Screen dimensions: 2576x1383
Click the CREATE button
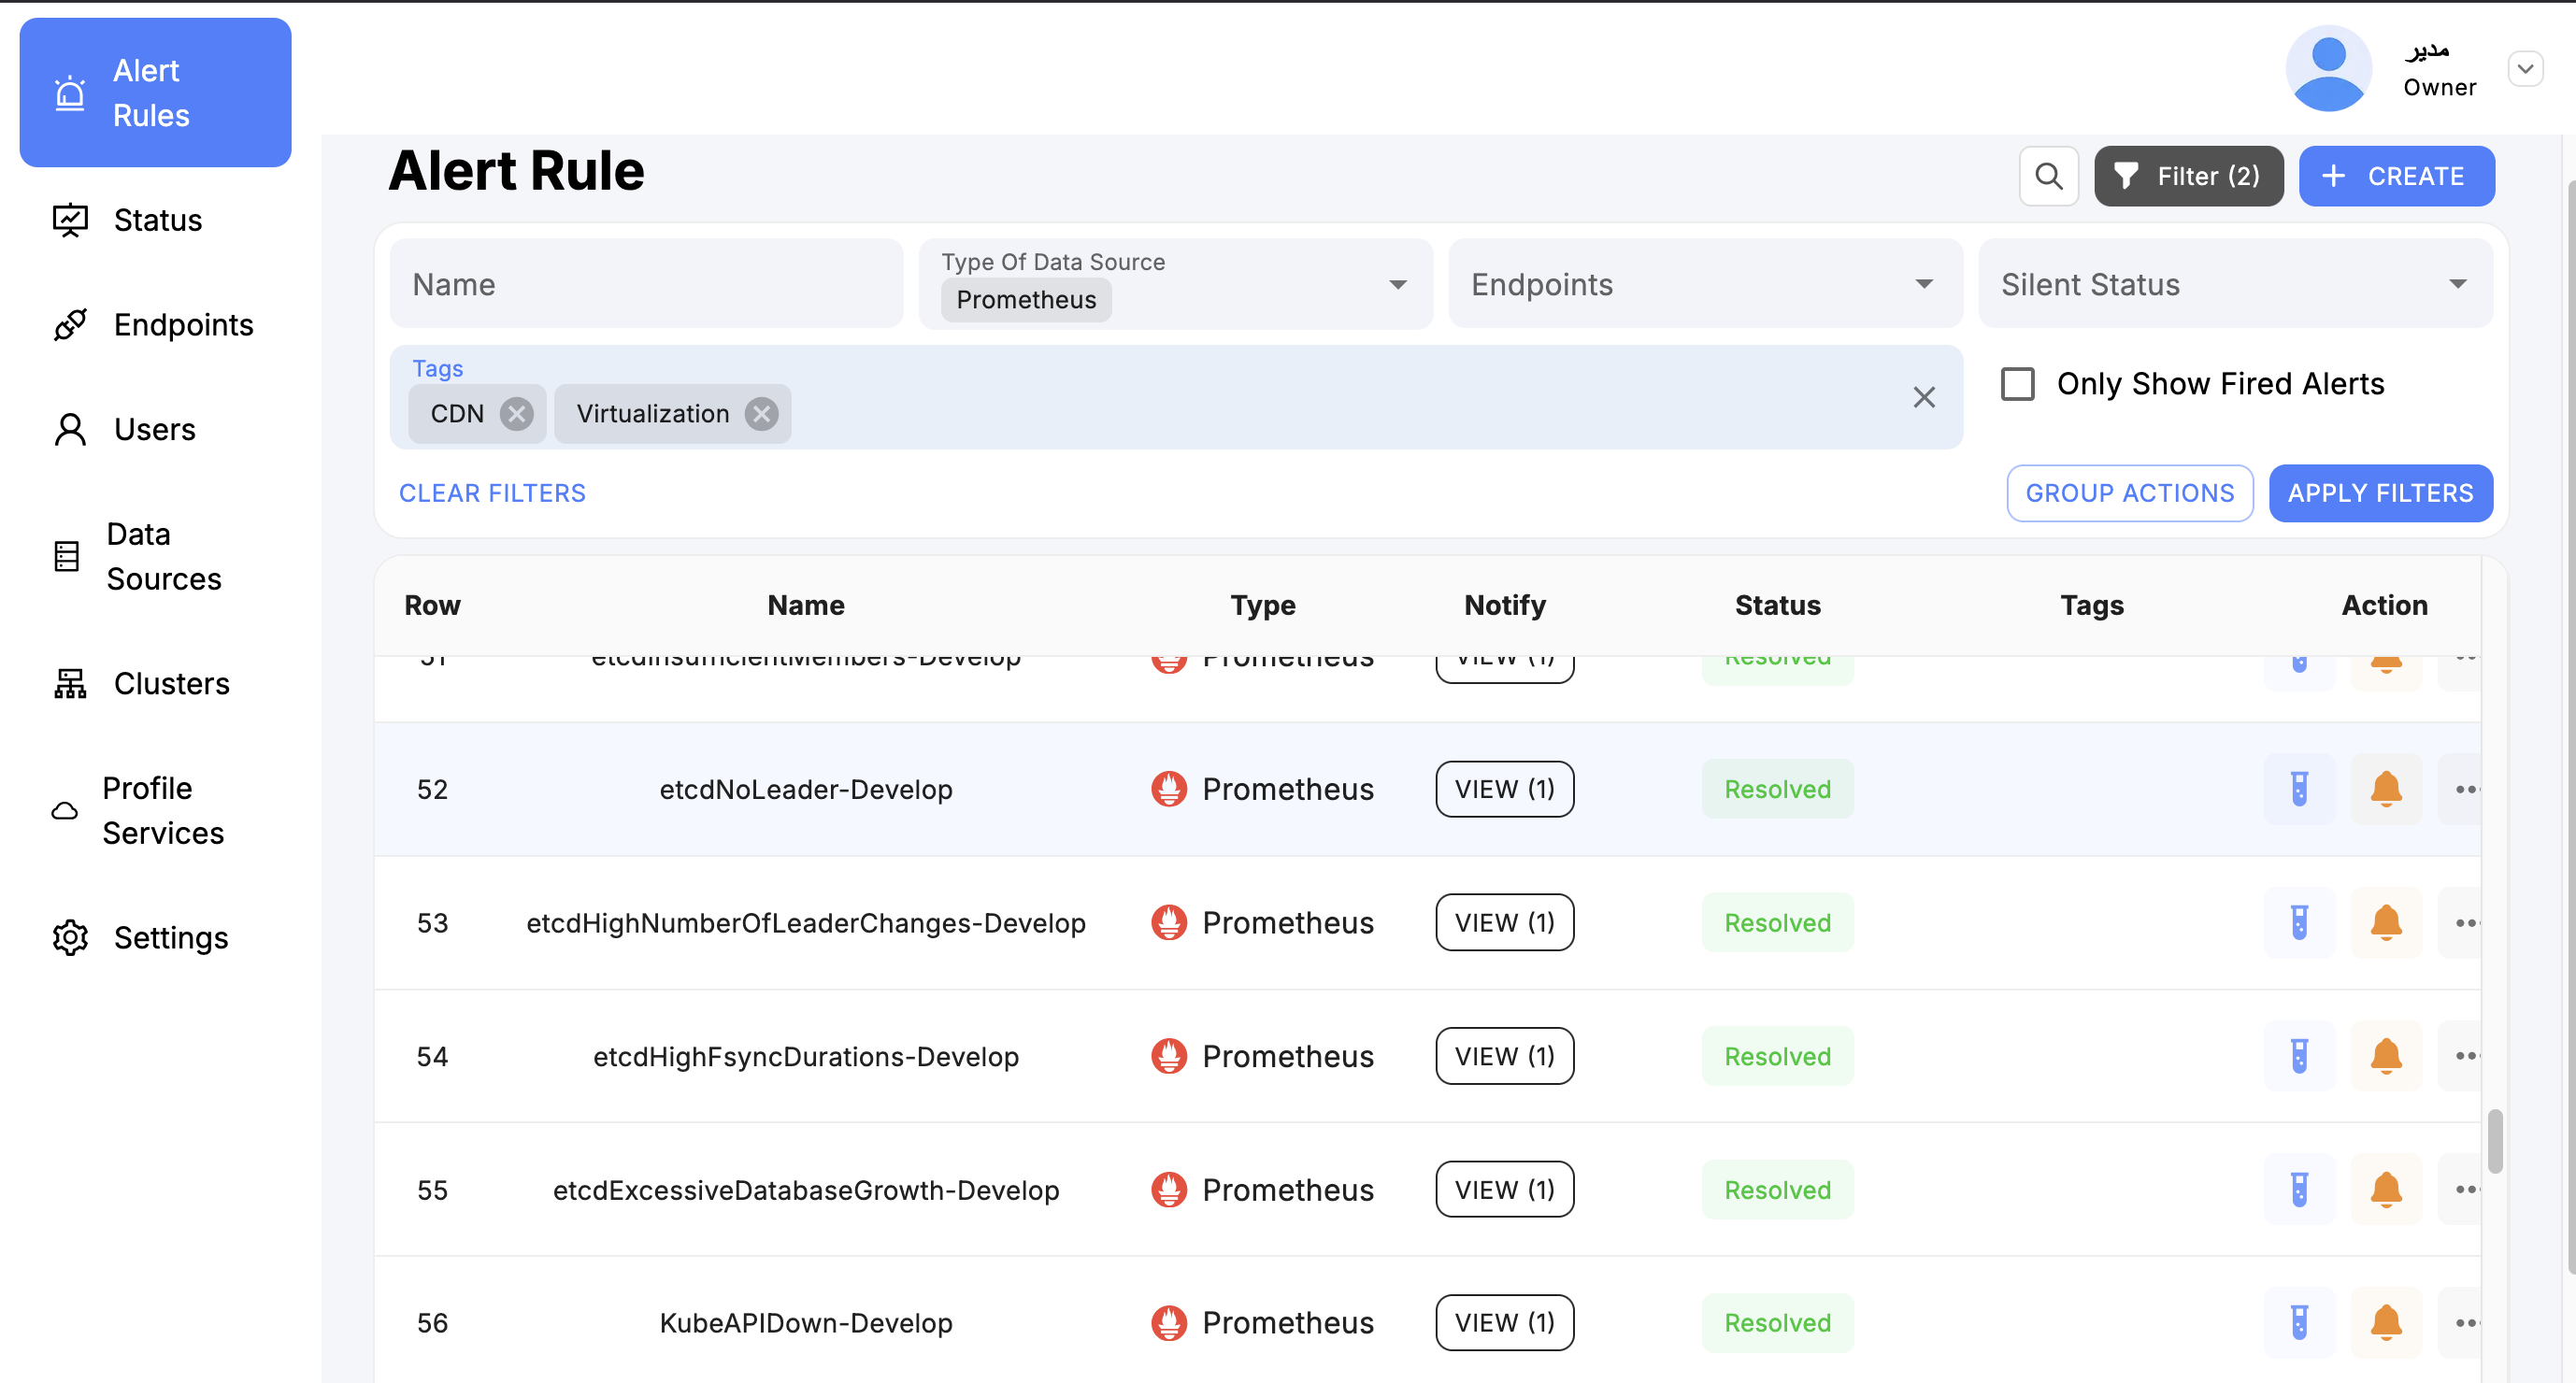tap(2396, 176)
